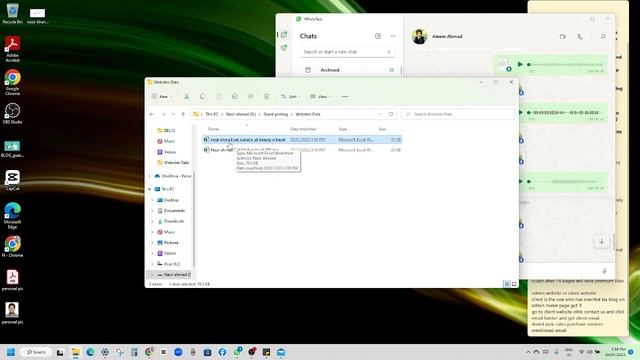Expand the Desktop node in navigation pane

pyautogui.click(x=153, y=200)
